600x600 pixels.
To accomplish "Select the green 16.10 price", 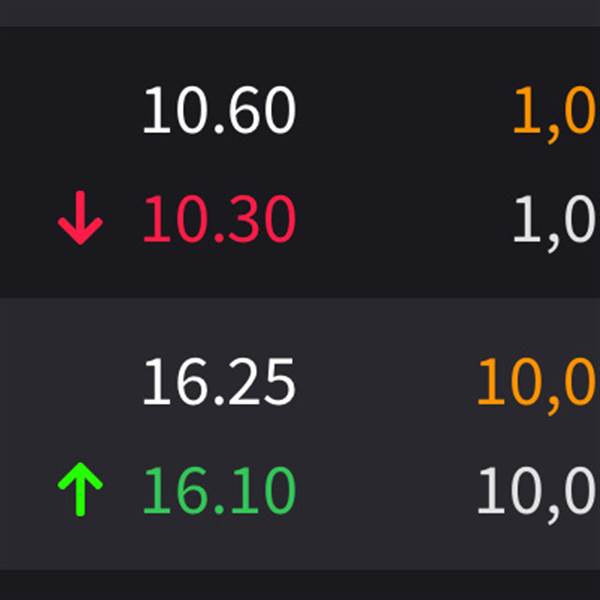I will click(x=219, y=491).
